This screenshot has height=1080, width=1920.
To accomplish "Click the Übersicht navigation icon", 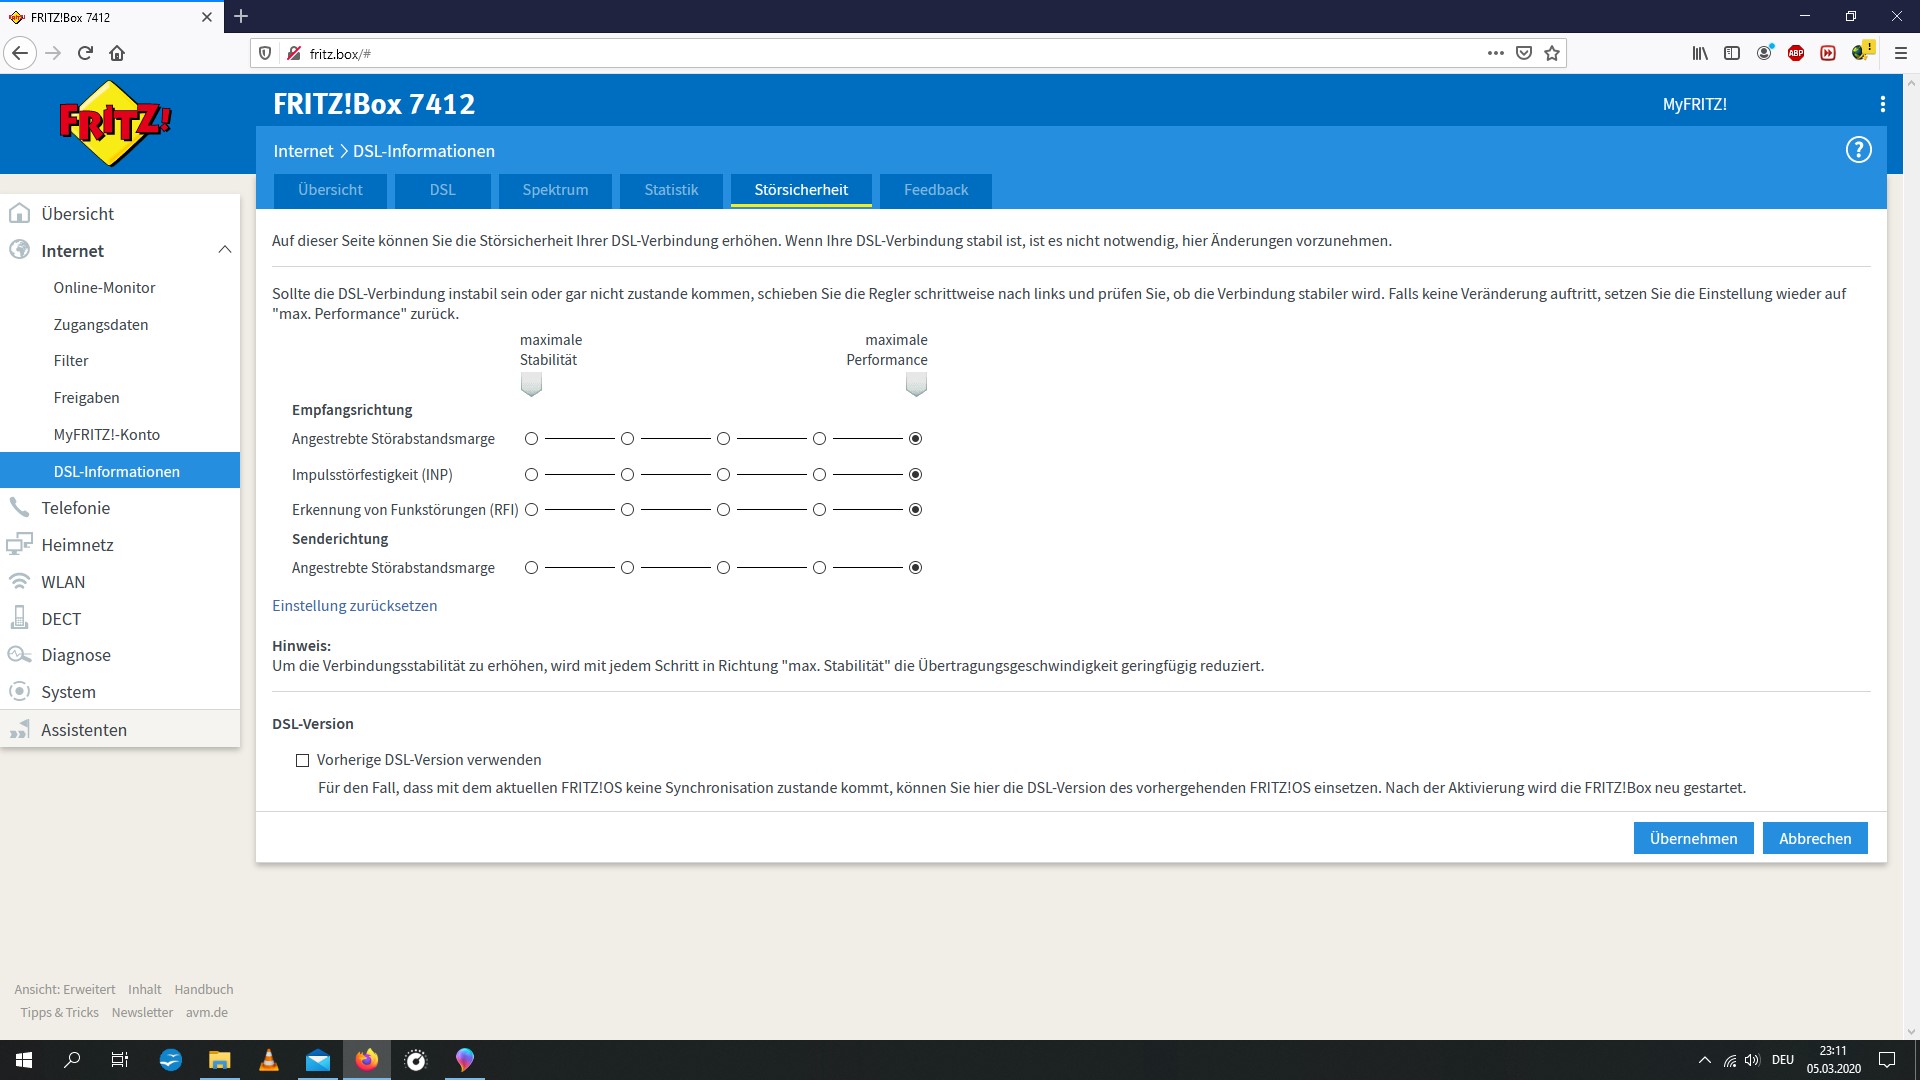I will pyautogui.click(x=21, y=212).
